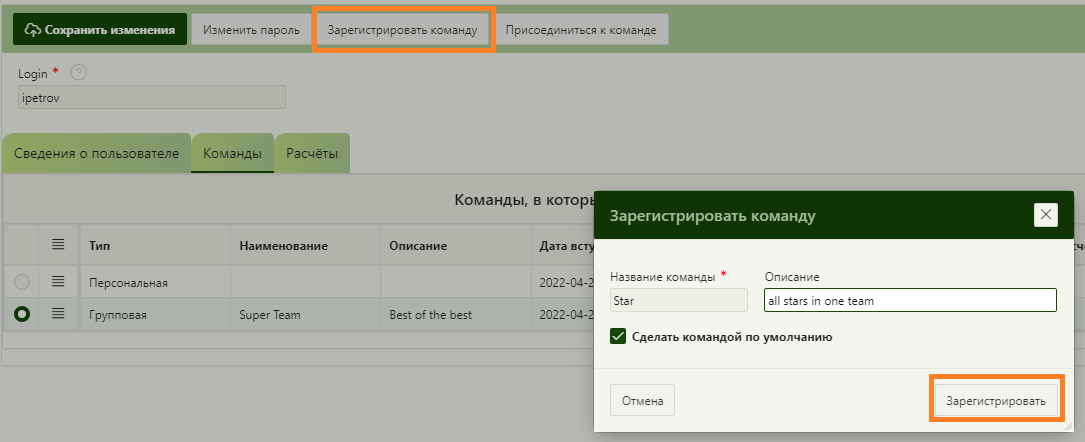Screen dimensions: 1085x442
Task: Select the Групповая team radio button
Action: [x=22, y=314]
